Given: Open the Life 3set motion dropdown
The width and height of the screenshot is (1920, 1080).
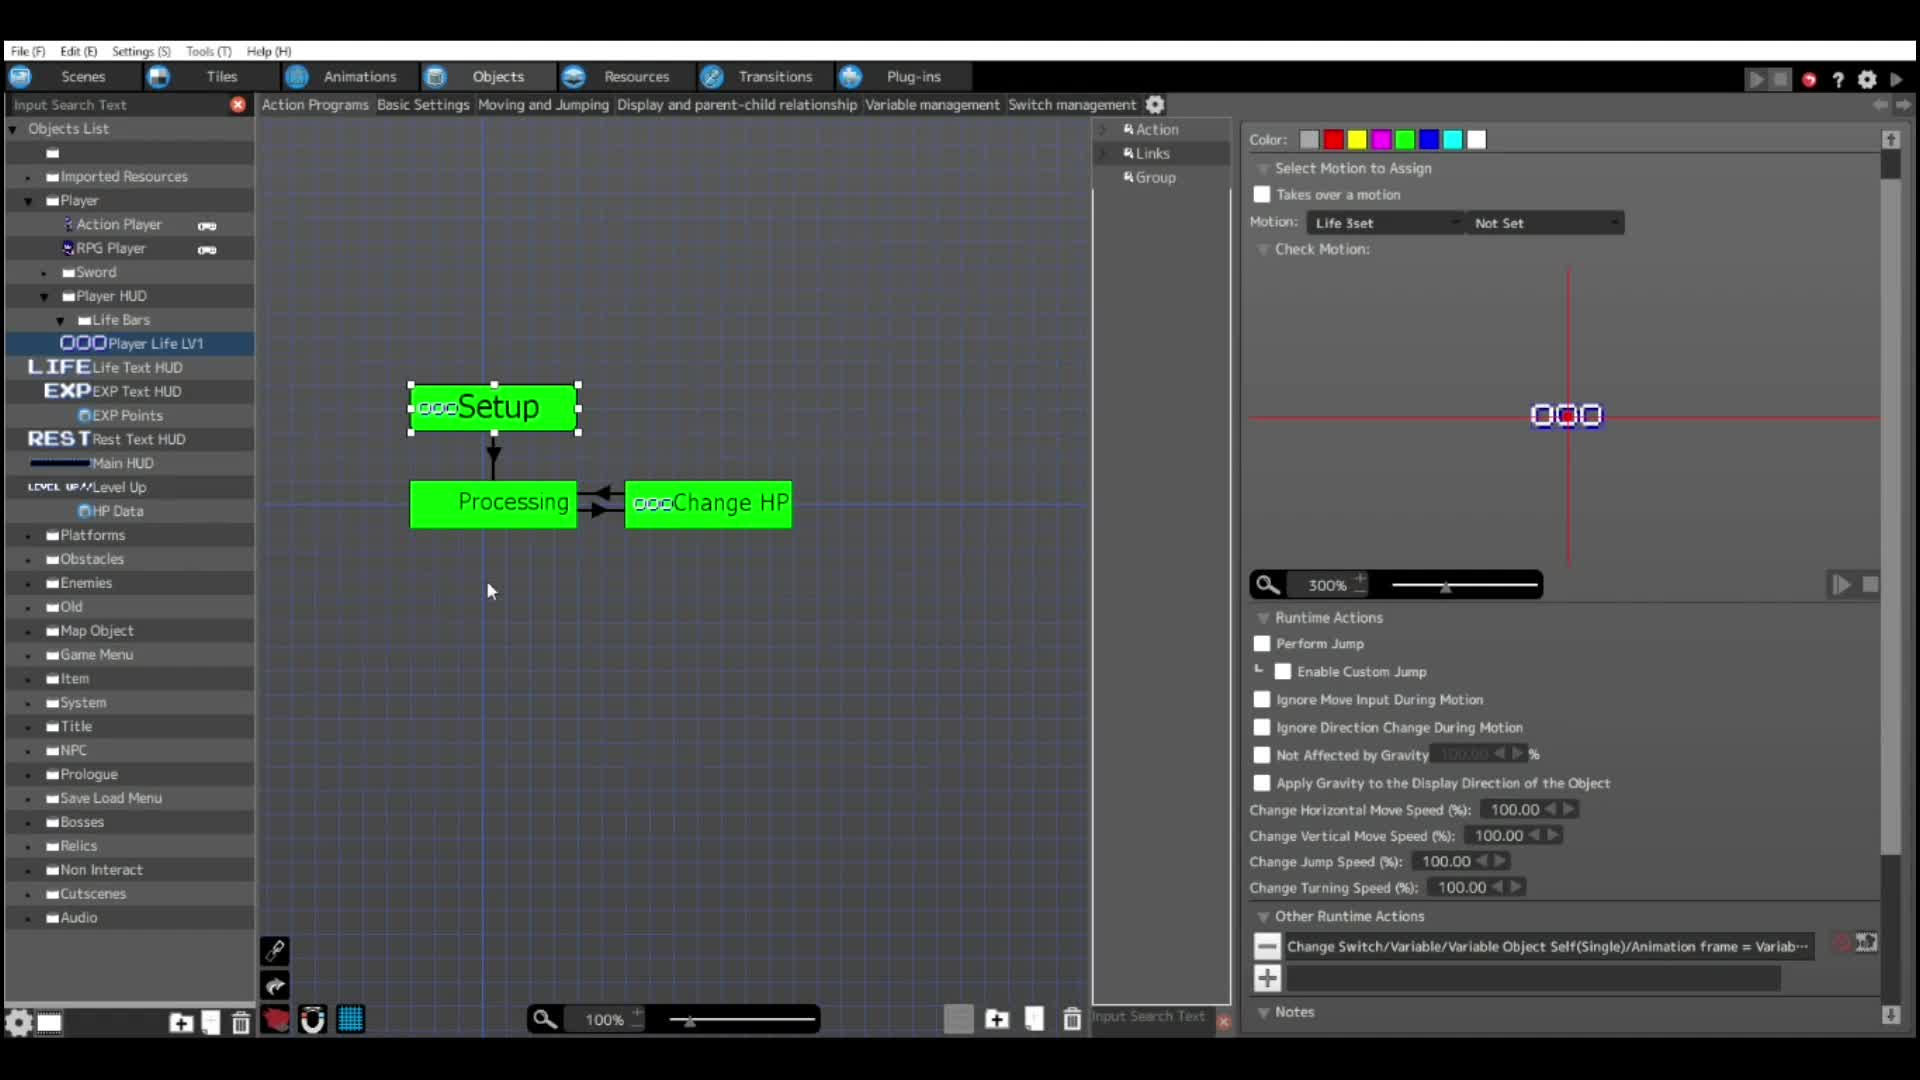Looking at the screenshot, I should point(1384,223).
